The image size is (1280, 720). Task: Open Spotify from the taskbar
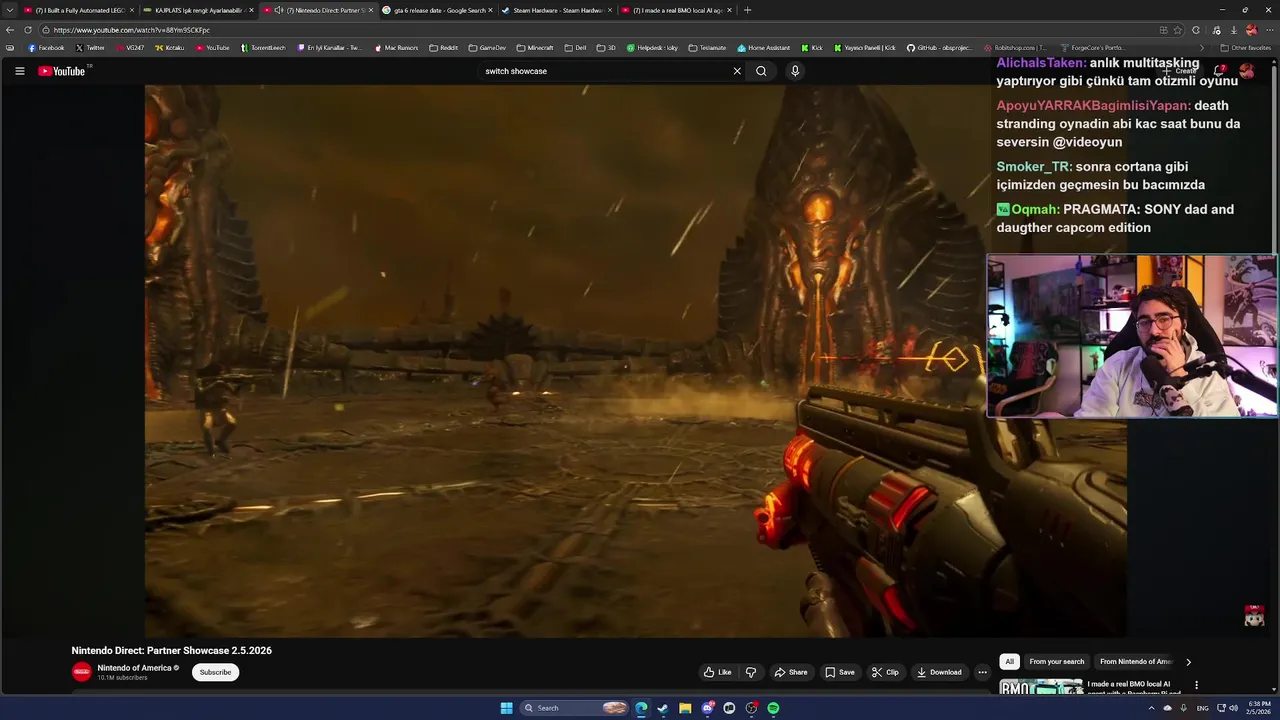click(x=773, y=708)
